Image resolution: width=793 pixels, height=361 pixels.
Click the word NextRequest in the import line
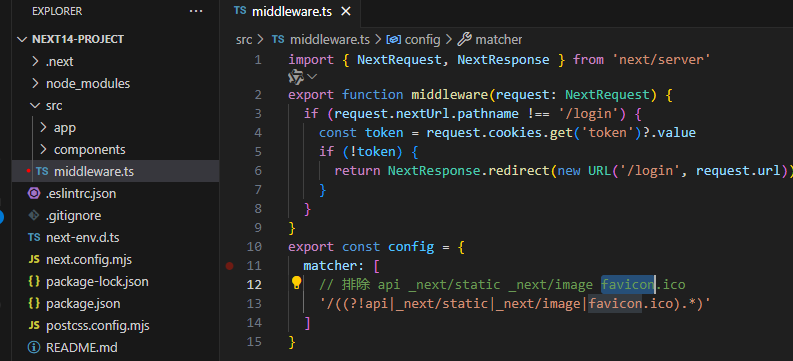tap(399, 60)
